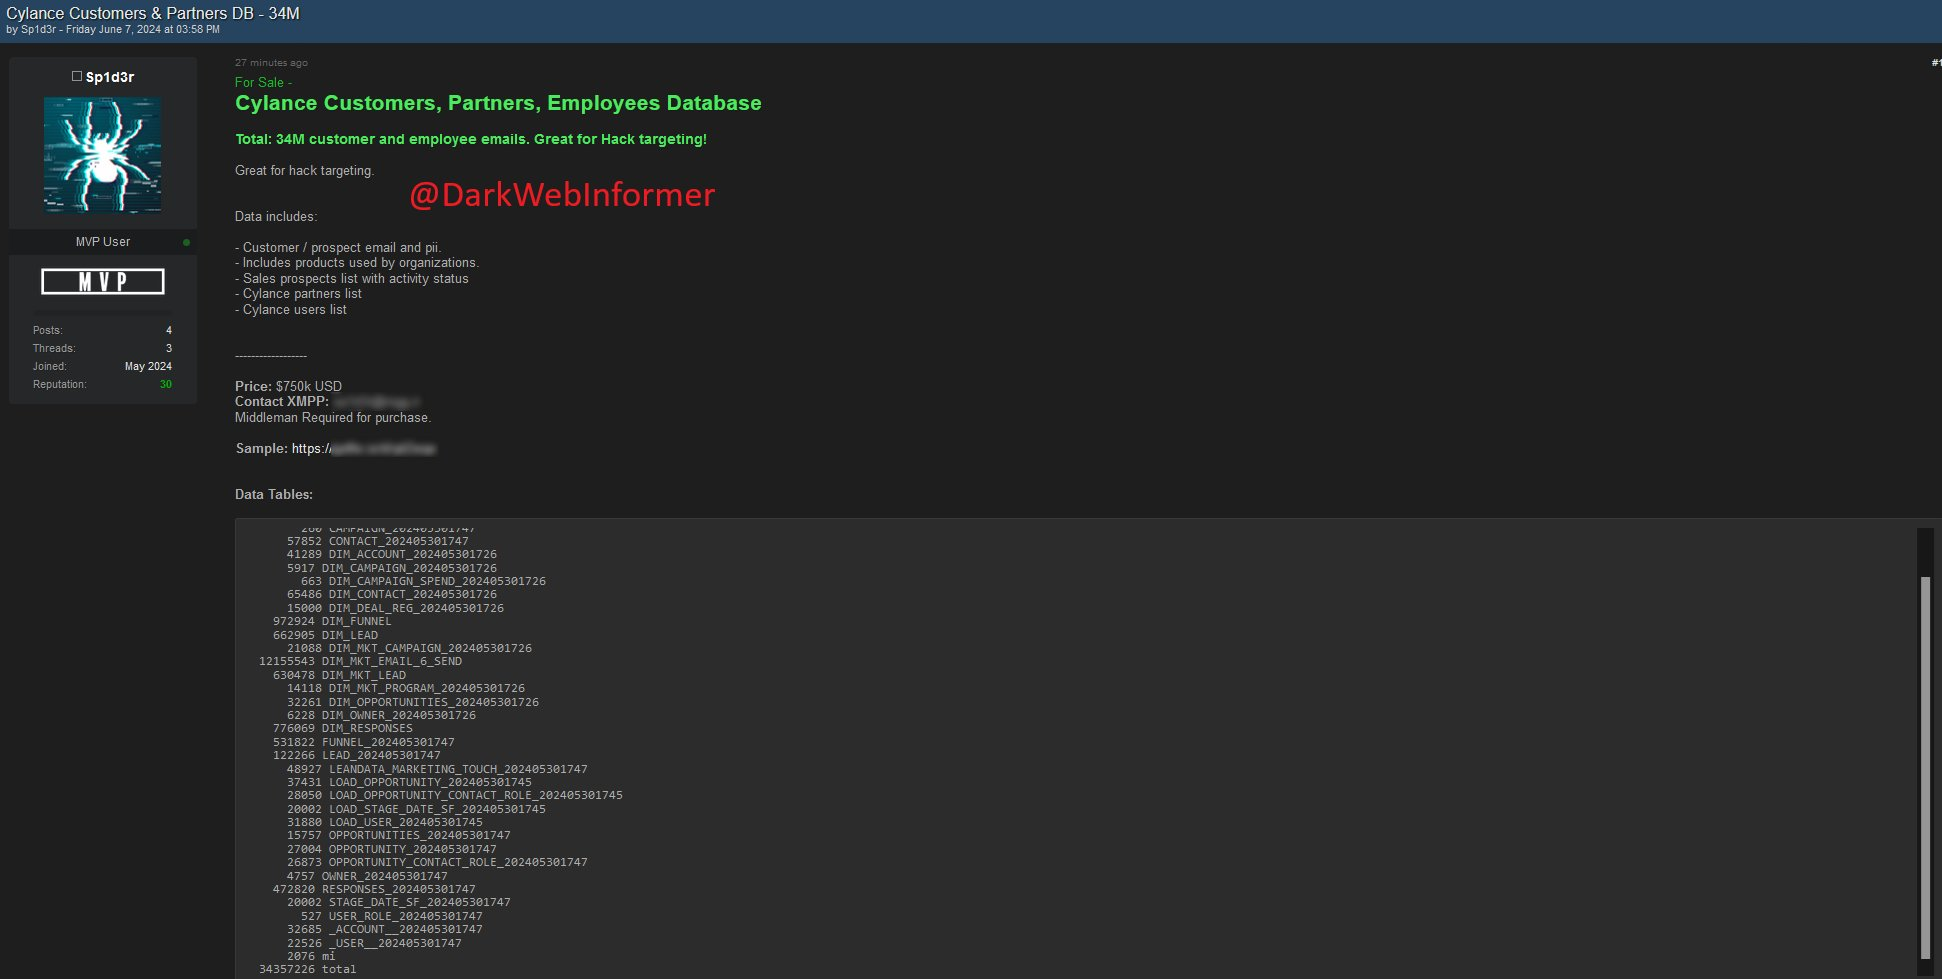Click the green online status dot
This screenshot has height=979, width=1942.
(x=186, y=242)
